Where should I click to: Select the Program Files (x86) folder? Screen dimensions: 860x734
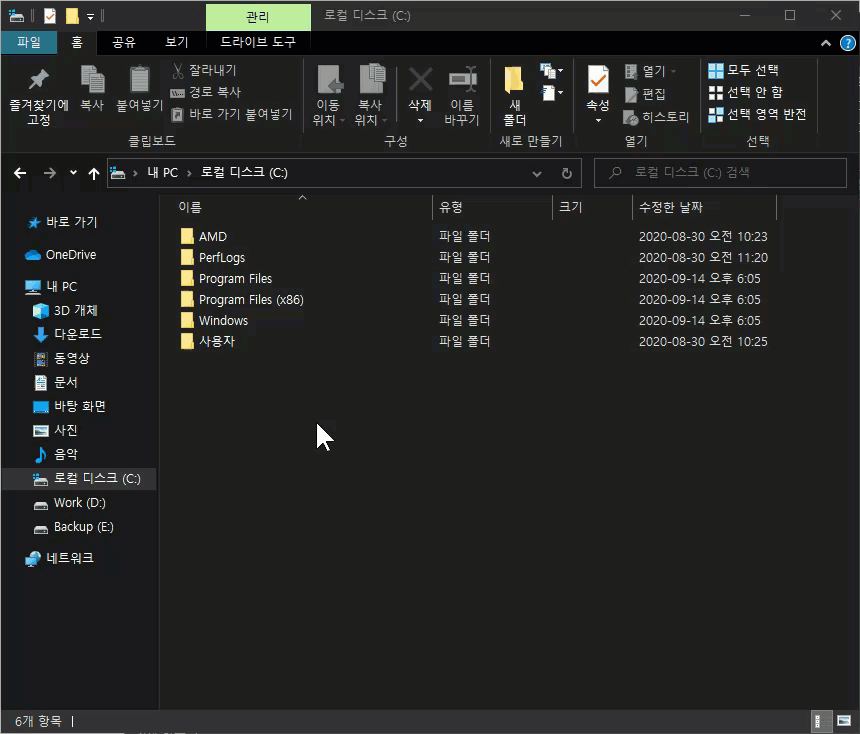(x=242, y=300)
